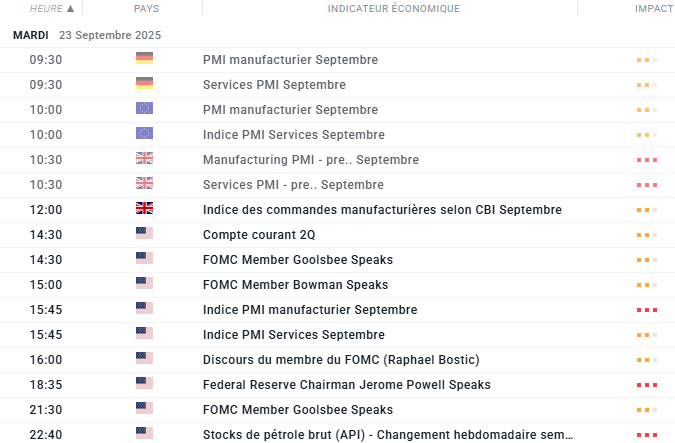Open FOMC Member Bowman Speaks event
Viewport: 675px width, 443px height.
click(x=295, y=285)
